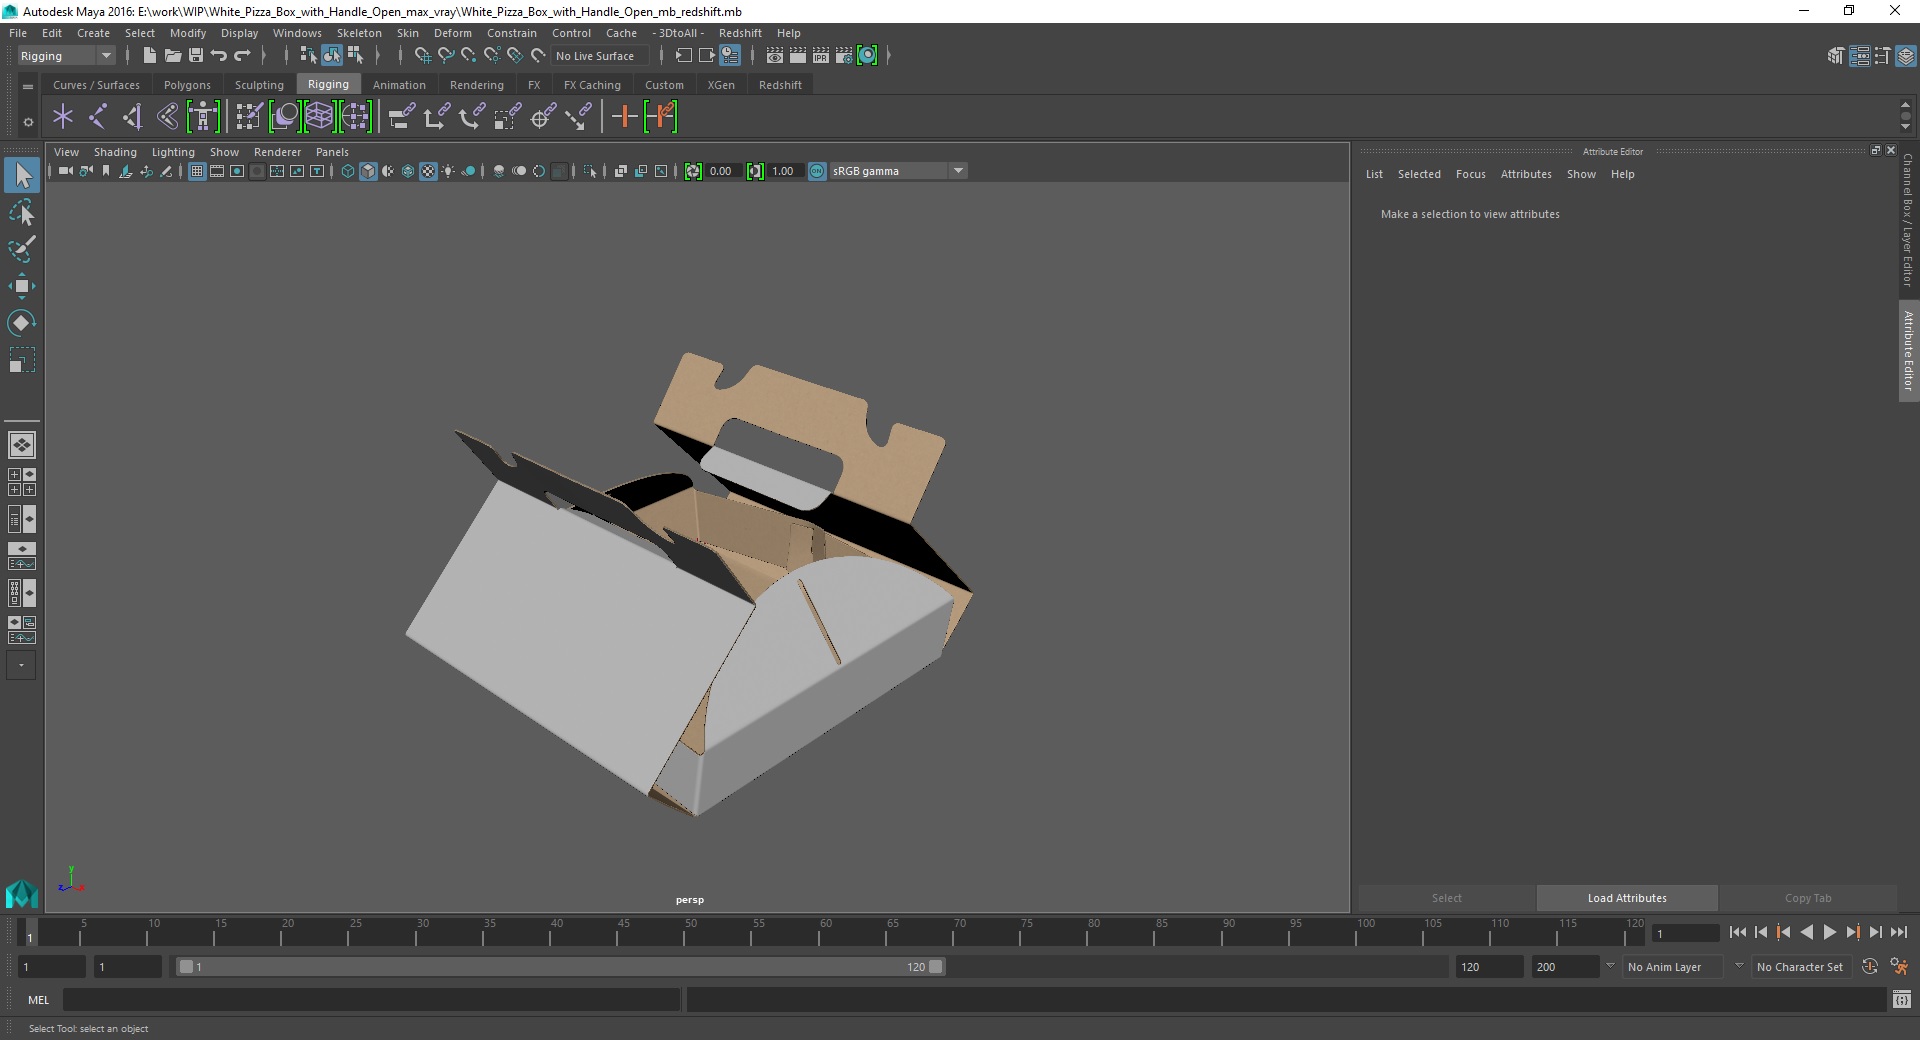Viewport: 1920px width, 1040px height.
Task: Open the sRGB gamma view transform dropdown
Action: [x=898, y=171]
